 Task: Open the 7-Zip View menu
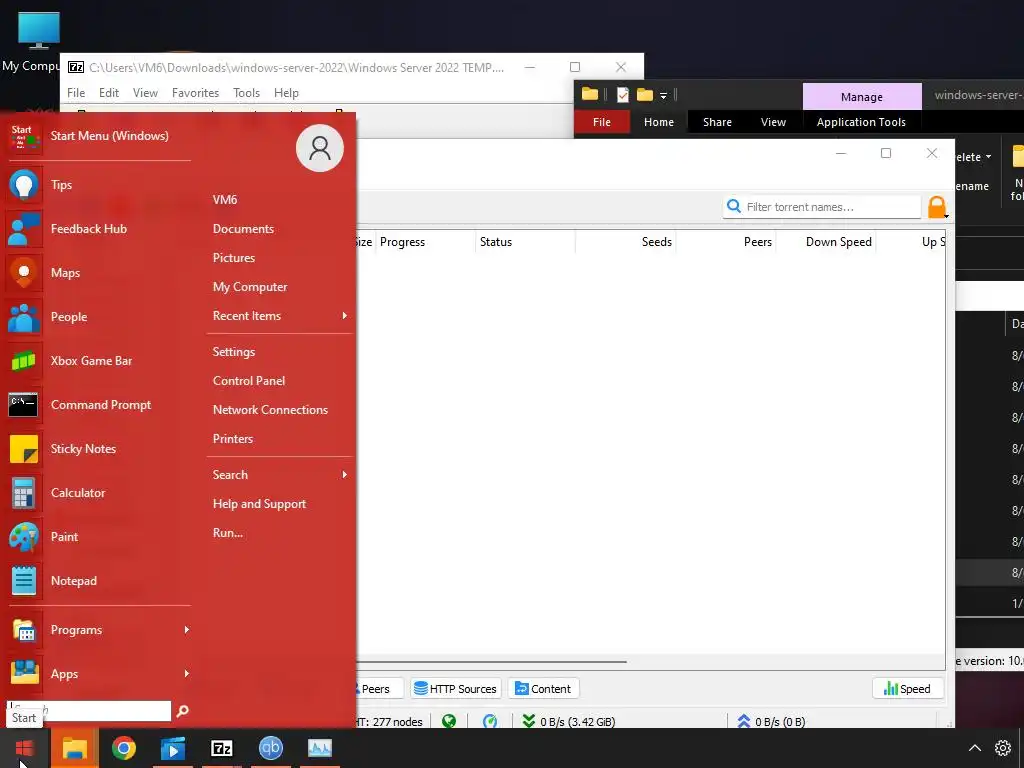tap(145, 93)
